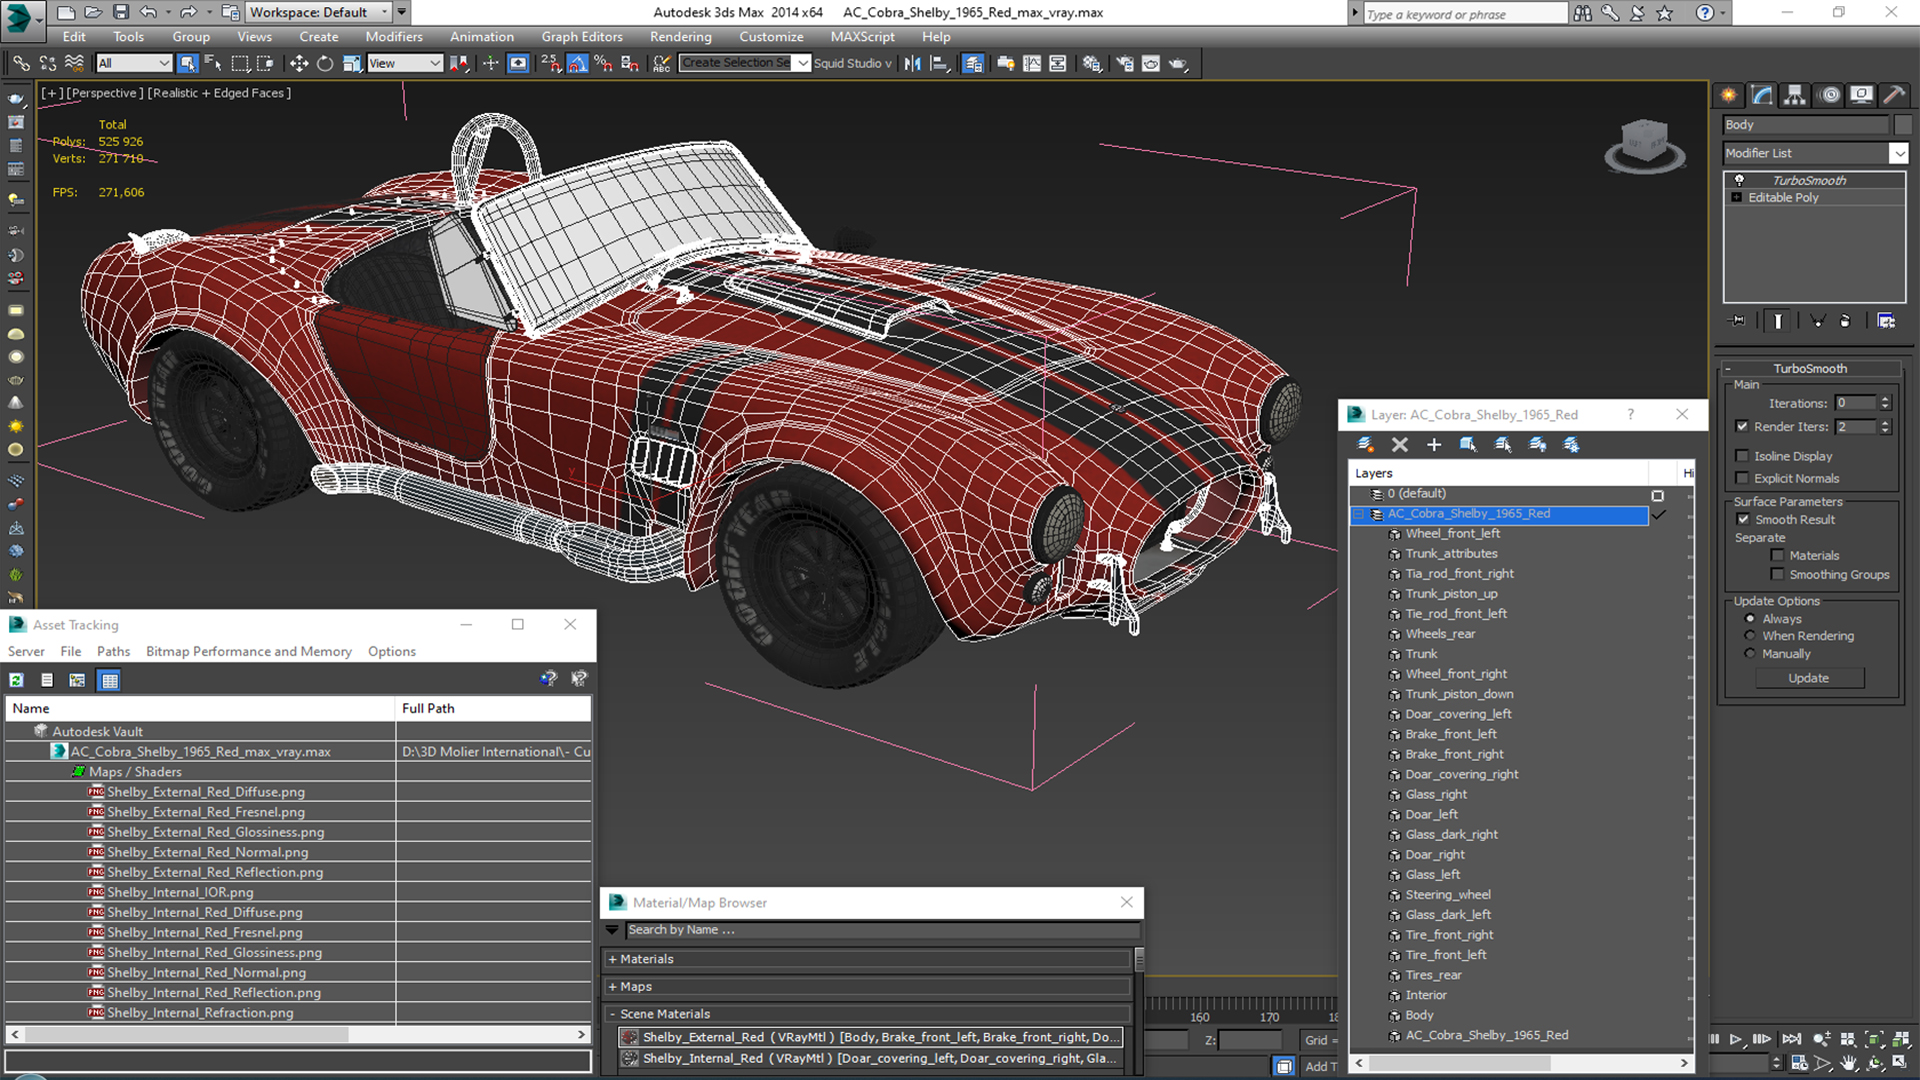This screenshot has width=1920, height=1080.
Task: Select the Manually update radio button
Action: tap(1750, 654)
